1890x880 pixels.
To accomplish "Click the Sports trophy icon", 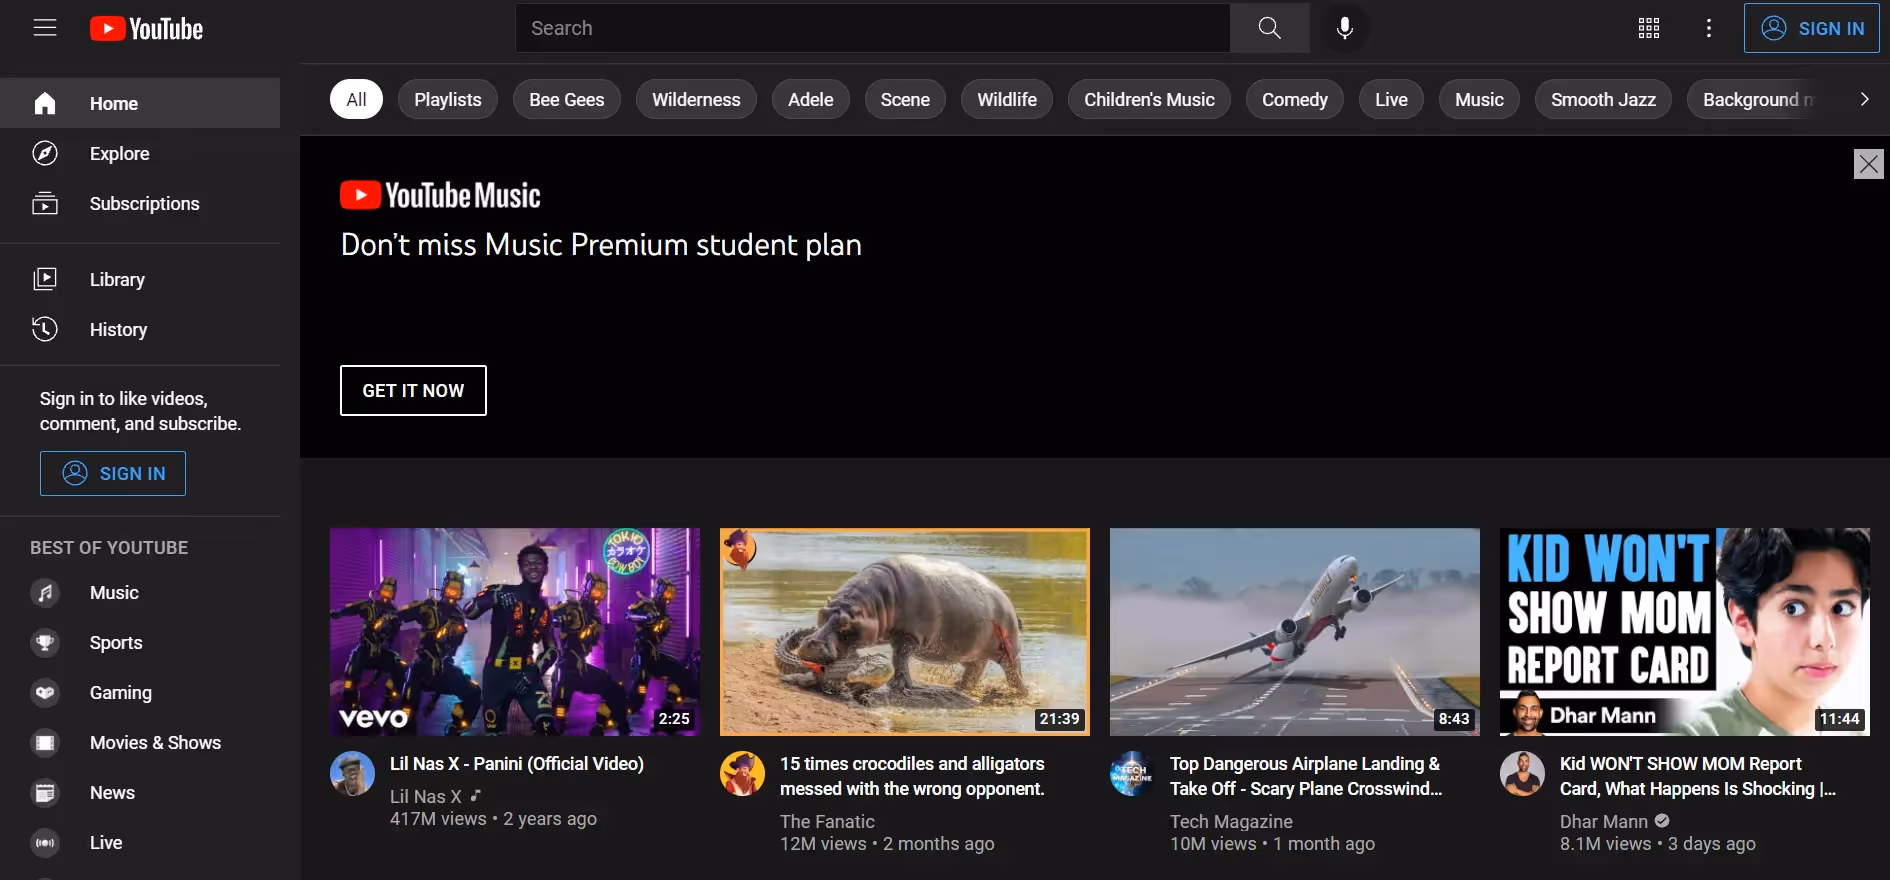I will point(45,643).
